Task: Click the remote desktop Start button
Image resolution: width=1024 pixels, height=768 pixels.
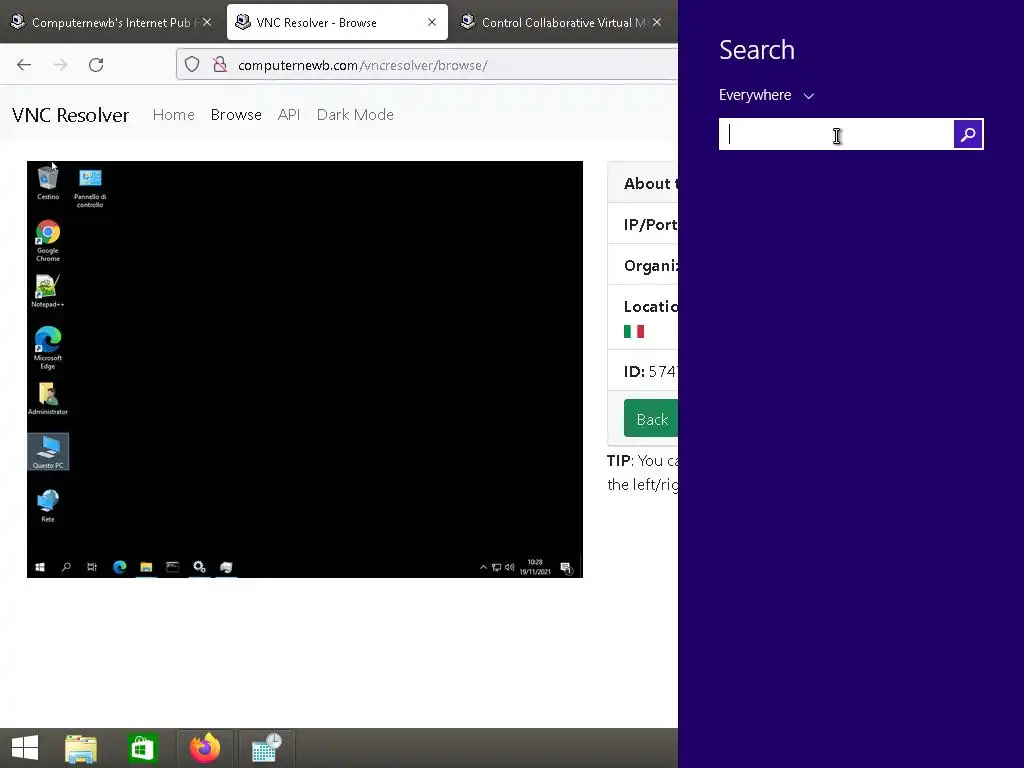Action: click(x=40, y=567)
